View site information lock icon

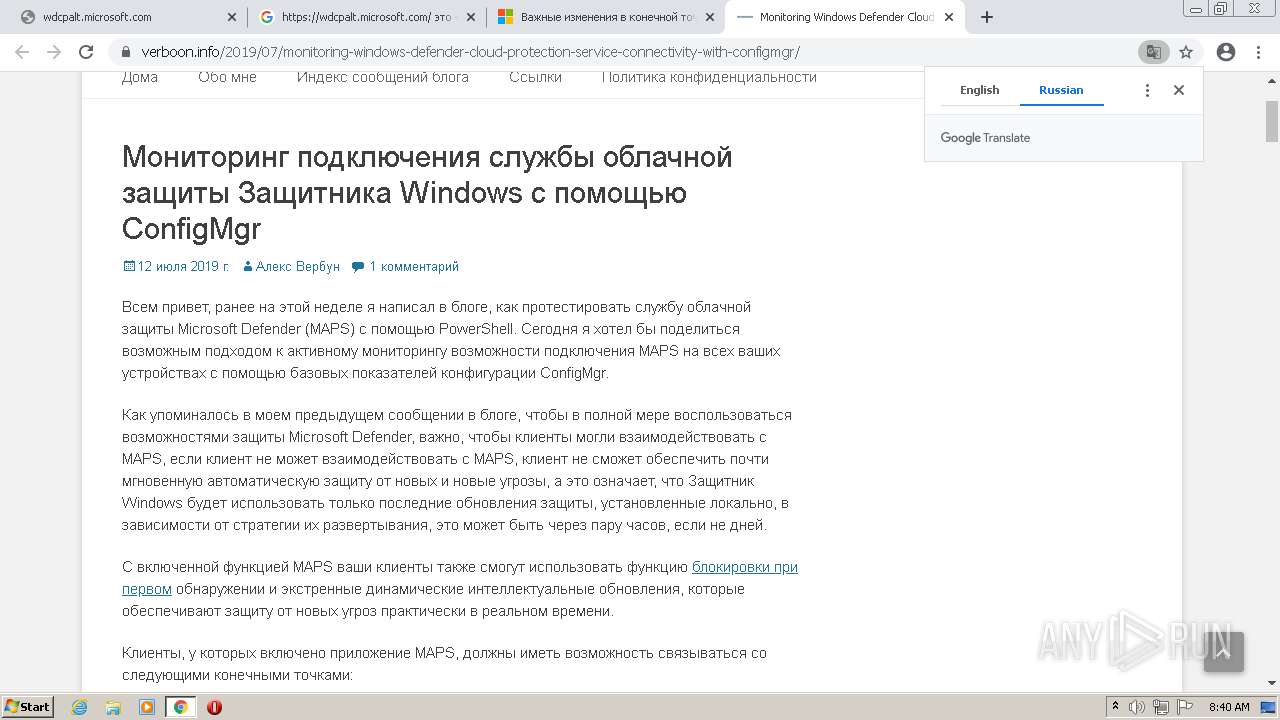coord(125,52)
